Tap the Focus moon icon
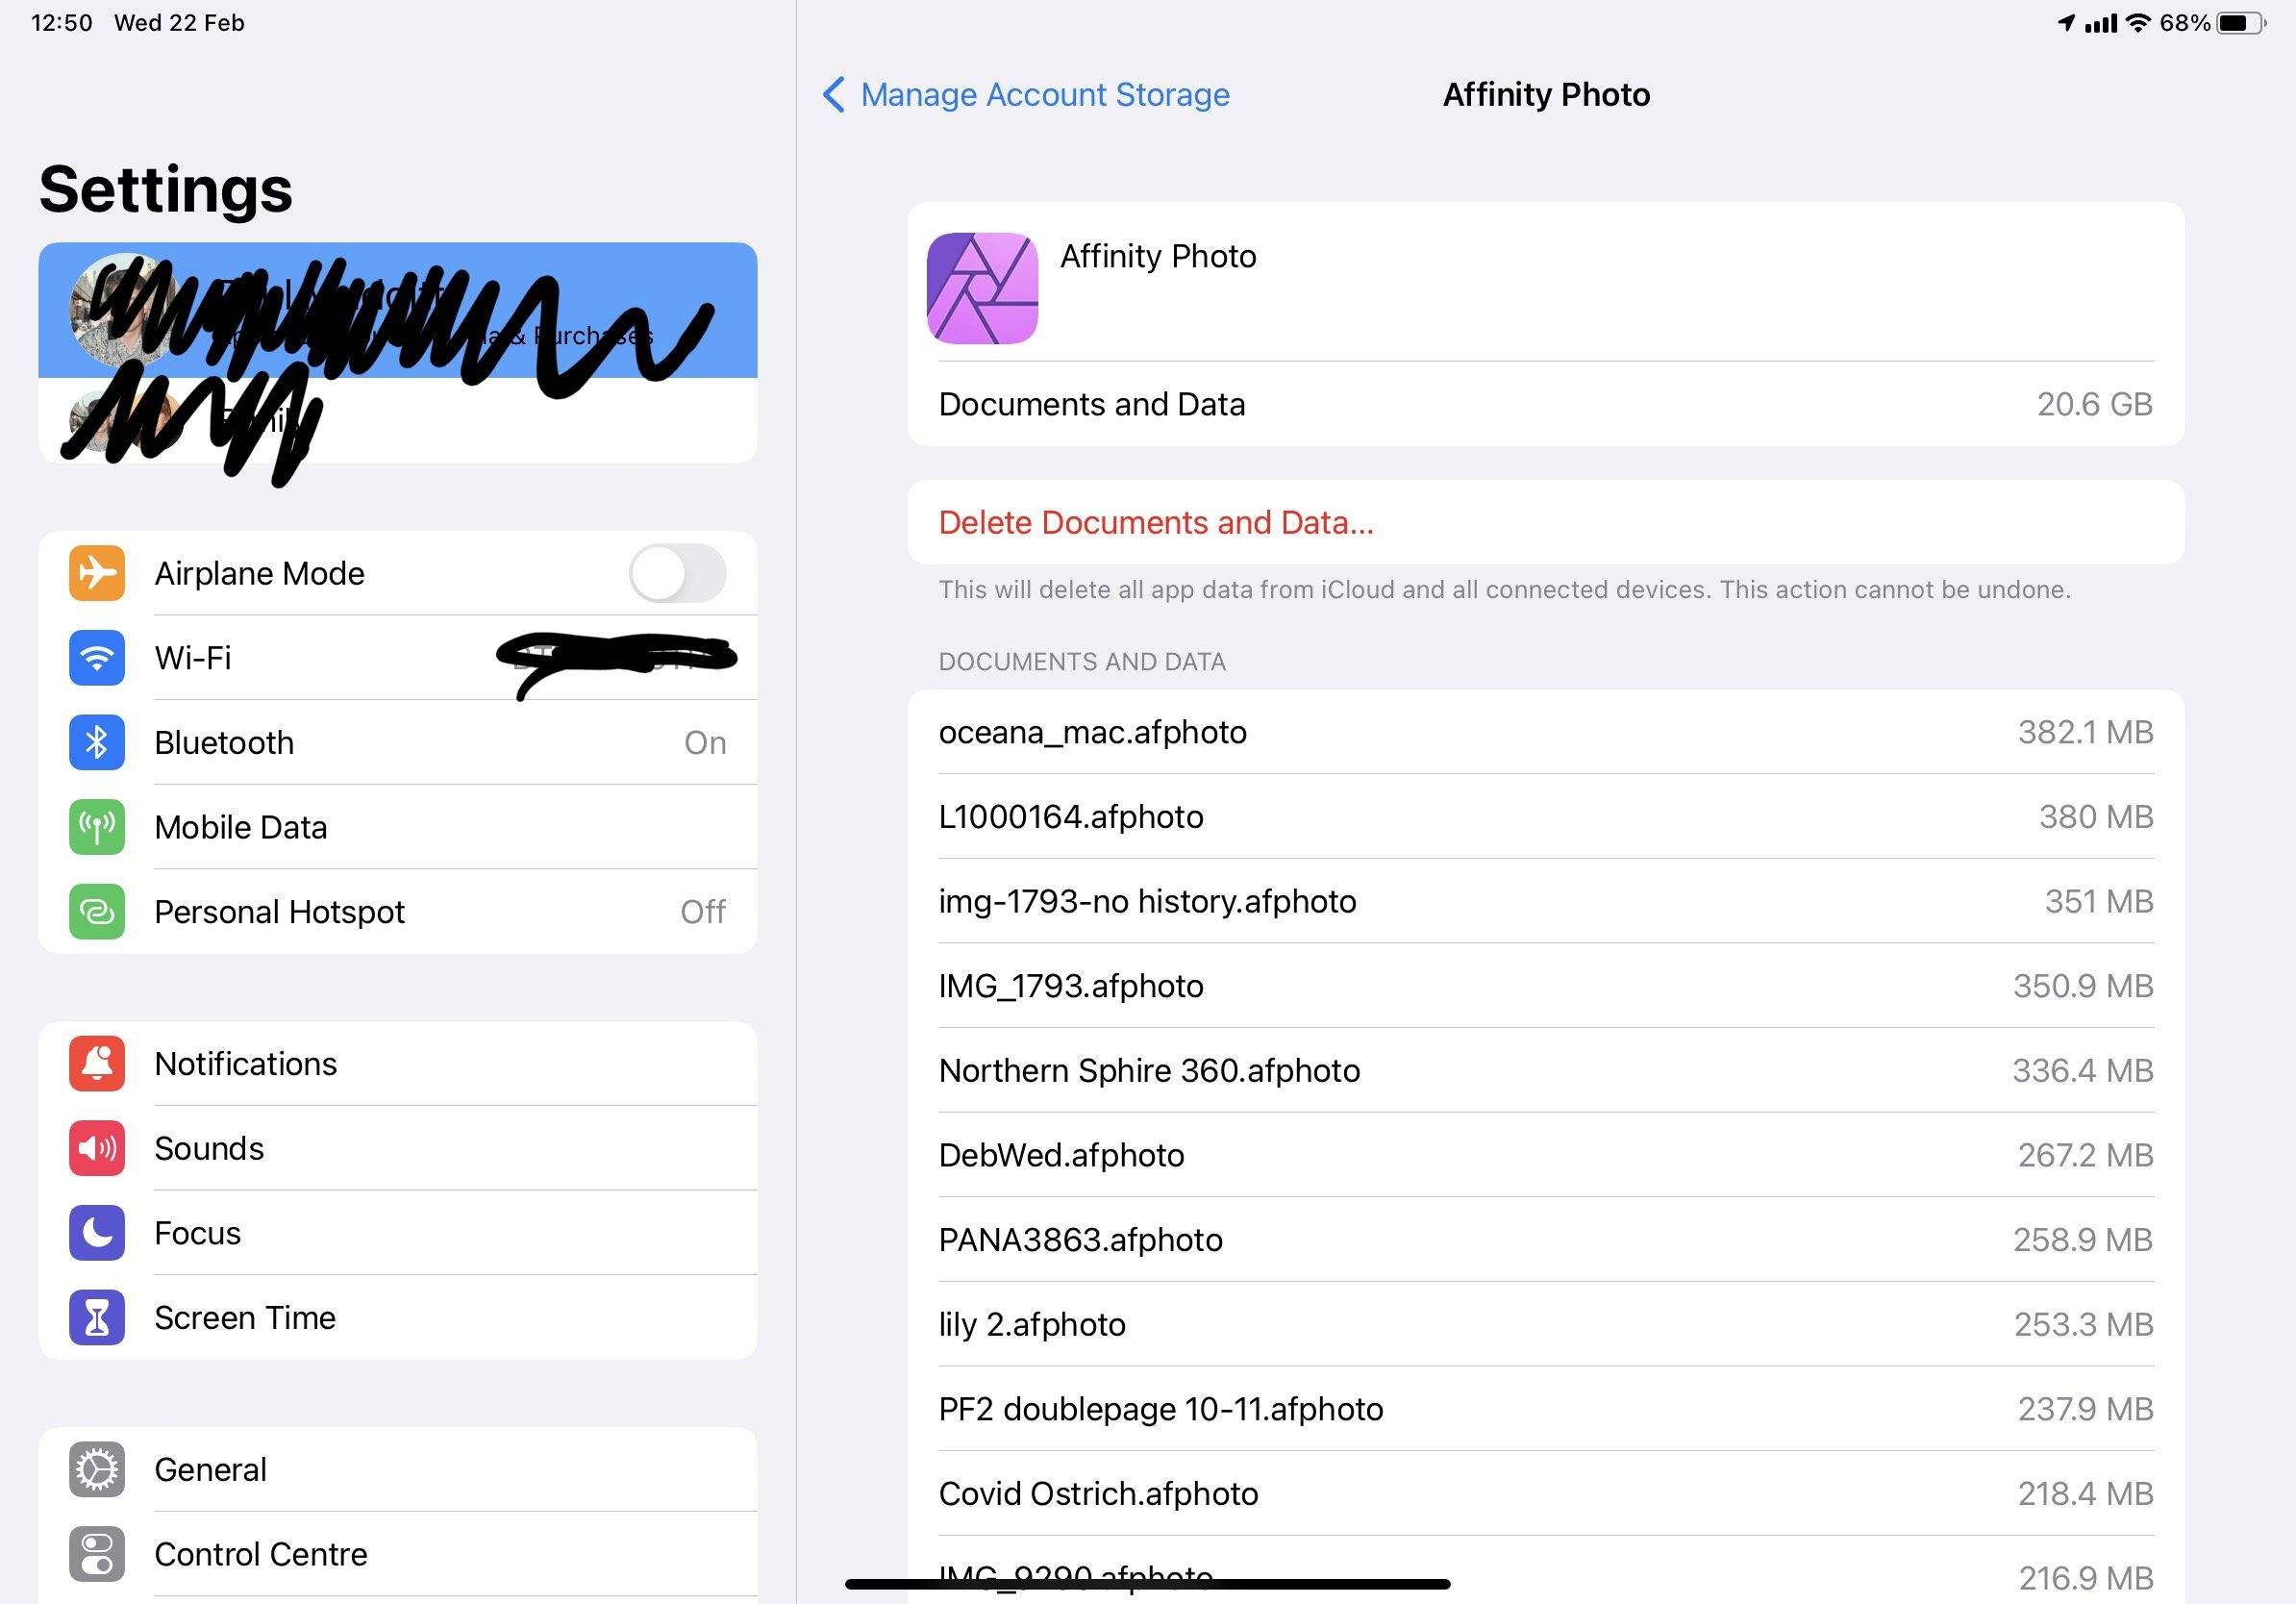Viewport: 2296px width, 1604px height. tap(97, 1232)
